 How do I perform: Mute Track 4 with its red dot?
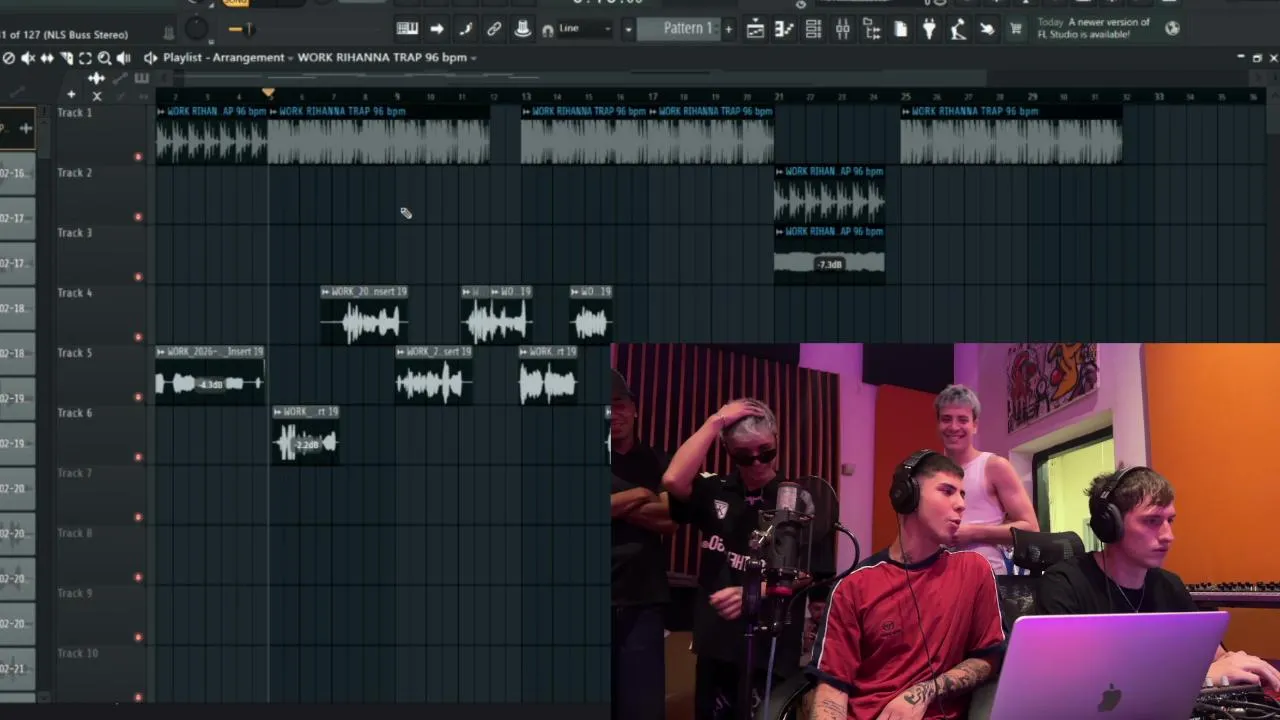click(x=138, y=337)
